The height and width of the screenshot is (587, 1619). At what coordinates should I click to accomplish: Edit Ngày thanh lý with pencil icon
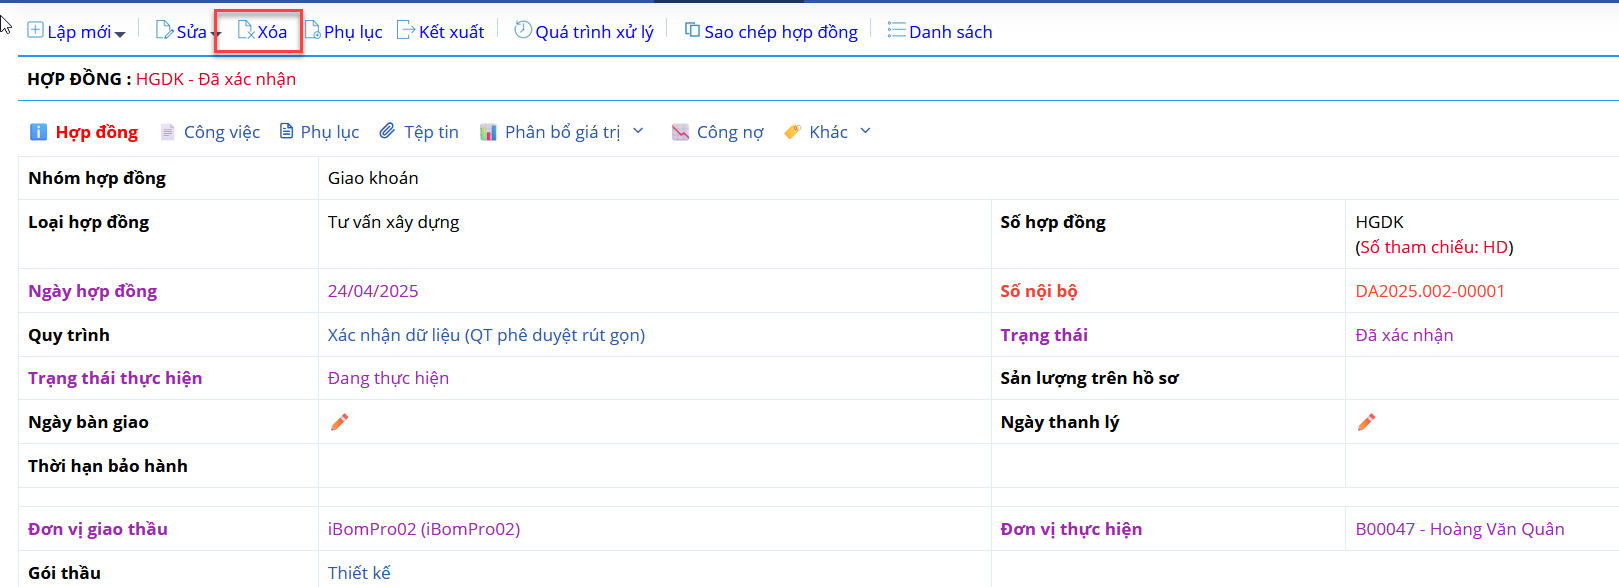(1366, 422)
